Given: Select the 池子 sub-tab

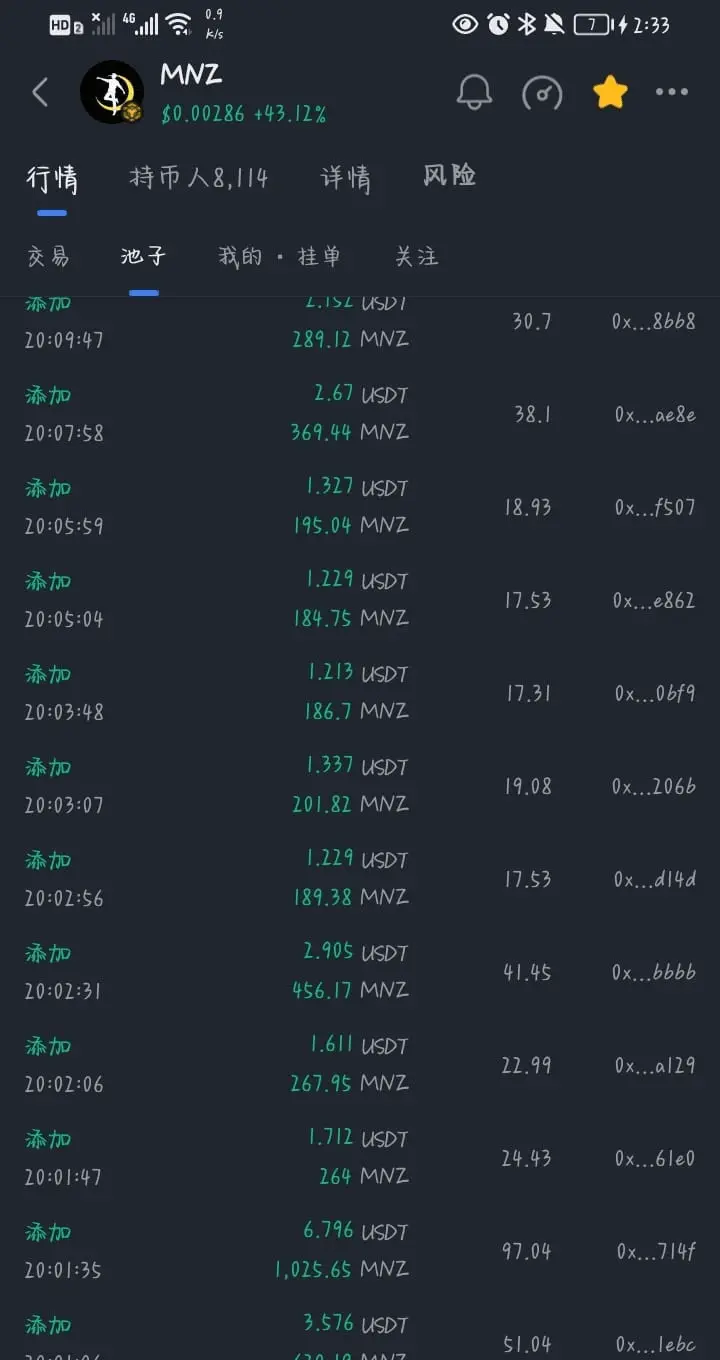Looking at the screenshot, I should click(x=143, y=256).
